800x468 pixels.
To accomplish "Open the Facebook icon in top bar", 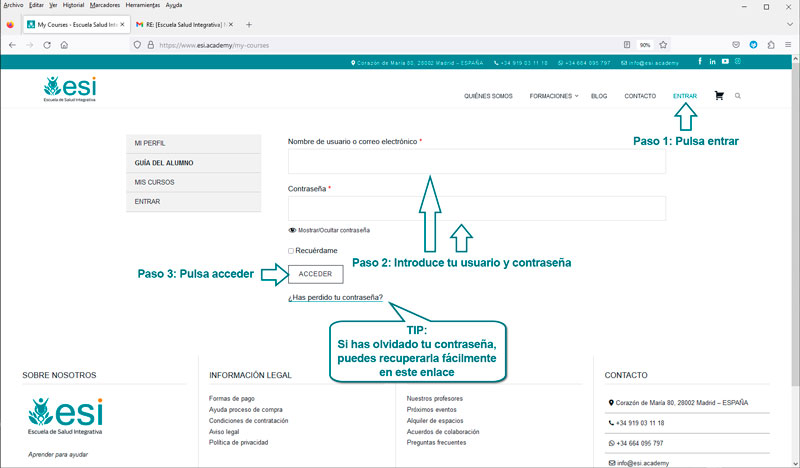I will tap(700, 61).
